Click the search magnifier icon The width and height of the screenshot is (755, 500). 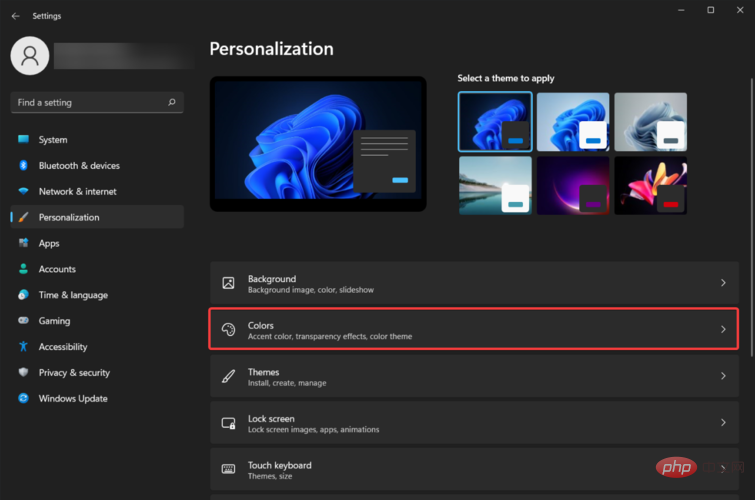[172, 102]
